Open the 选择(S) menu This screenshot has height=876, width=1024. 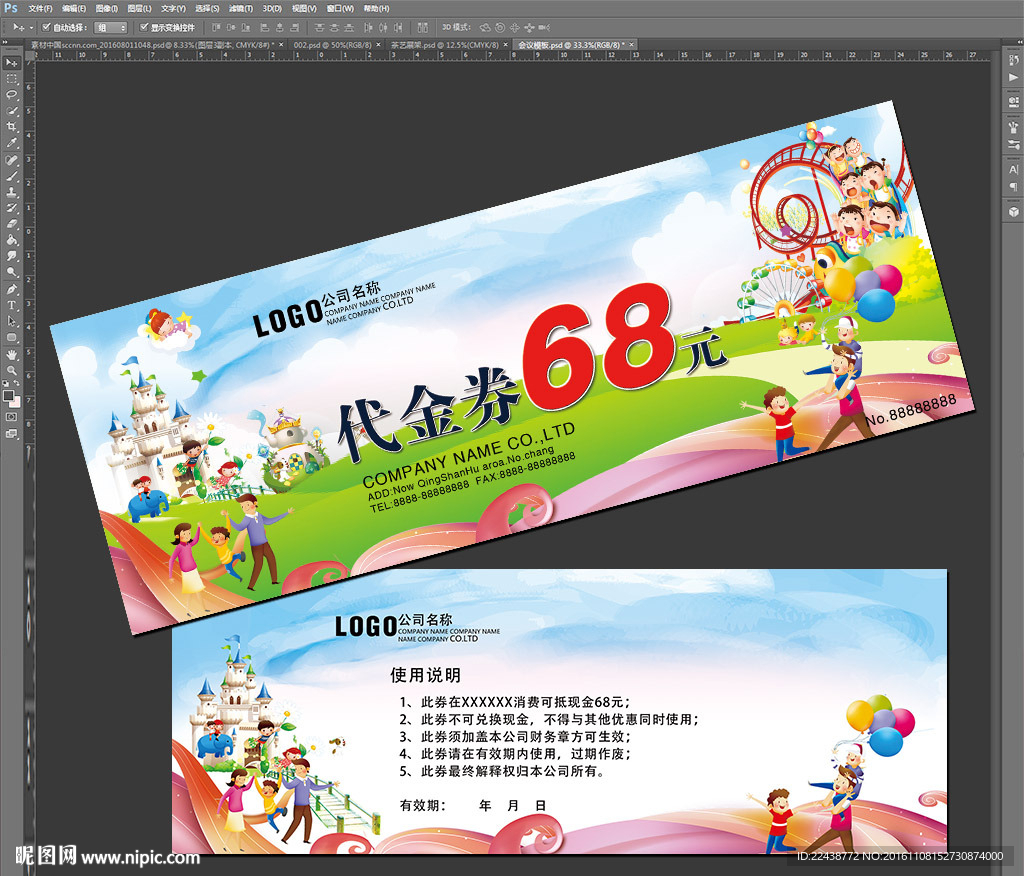208,8
